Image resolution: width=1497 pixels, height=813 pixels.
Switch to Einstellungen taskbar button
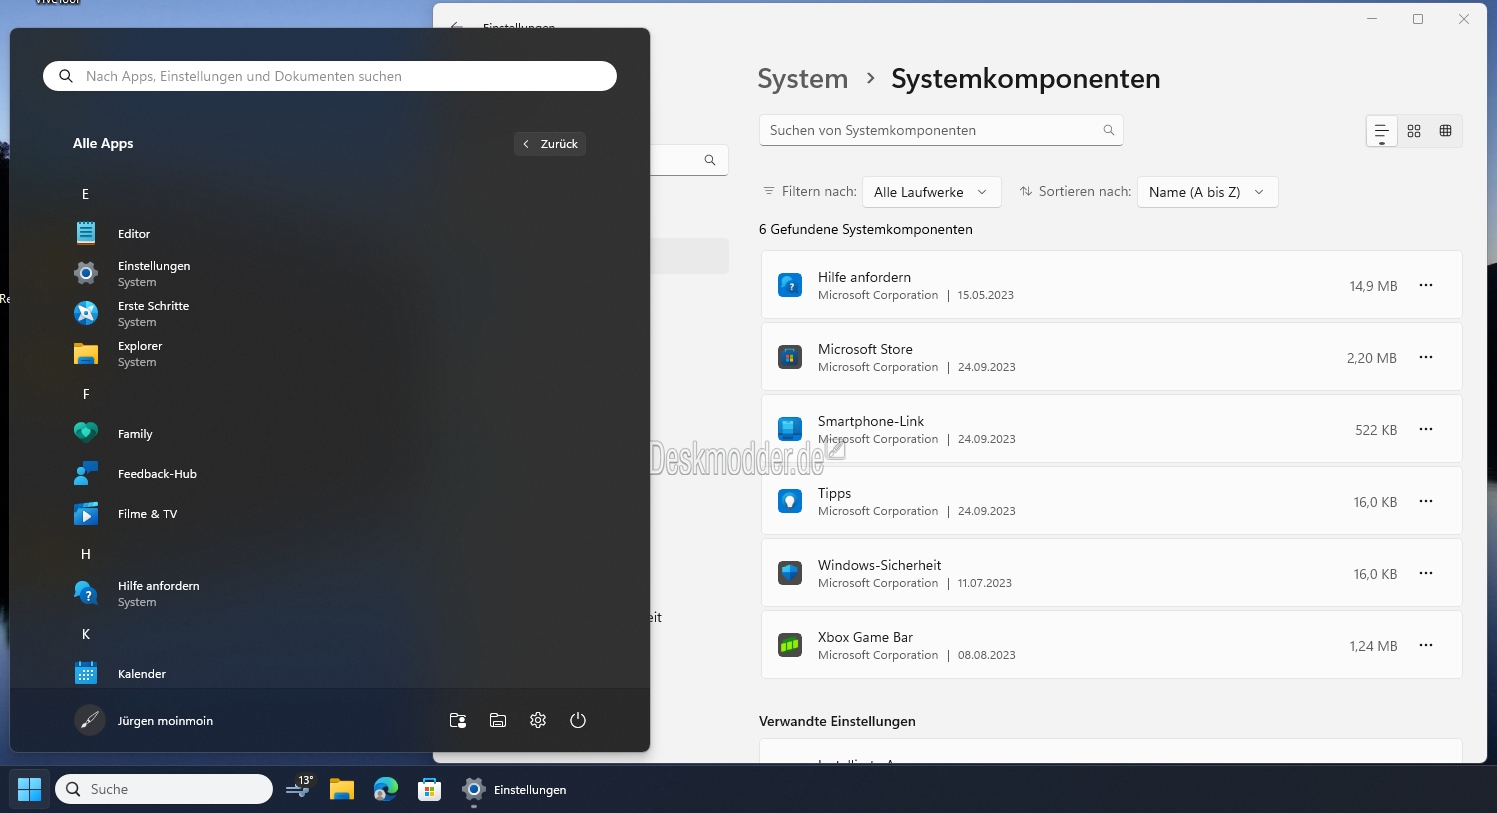tap(515, 789)
